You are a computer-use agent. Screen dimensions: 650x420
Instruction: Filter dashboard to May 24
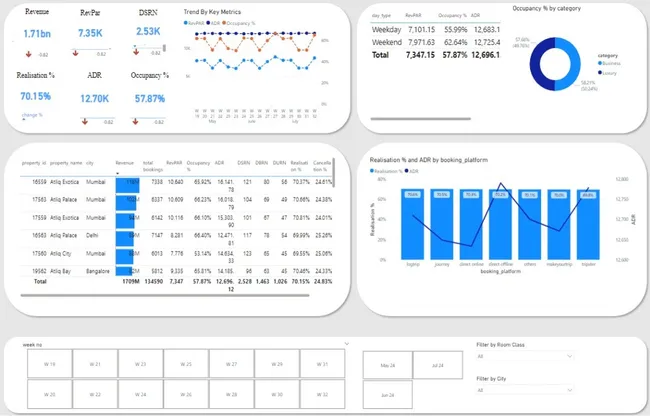388,365
